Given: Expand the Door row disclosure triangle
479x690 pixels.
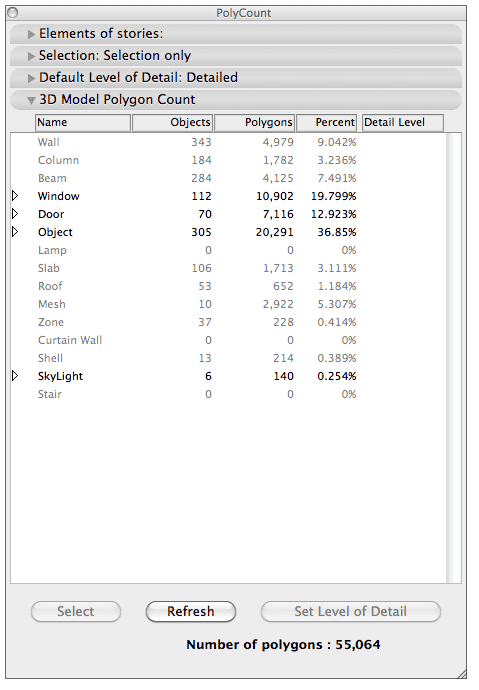Looking at the screenshot, I should point(15,213).
